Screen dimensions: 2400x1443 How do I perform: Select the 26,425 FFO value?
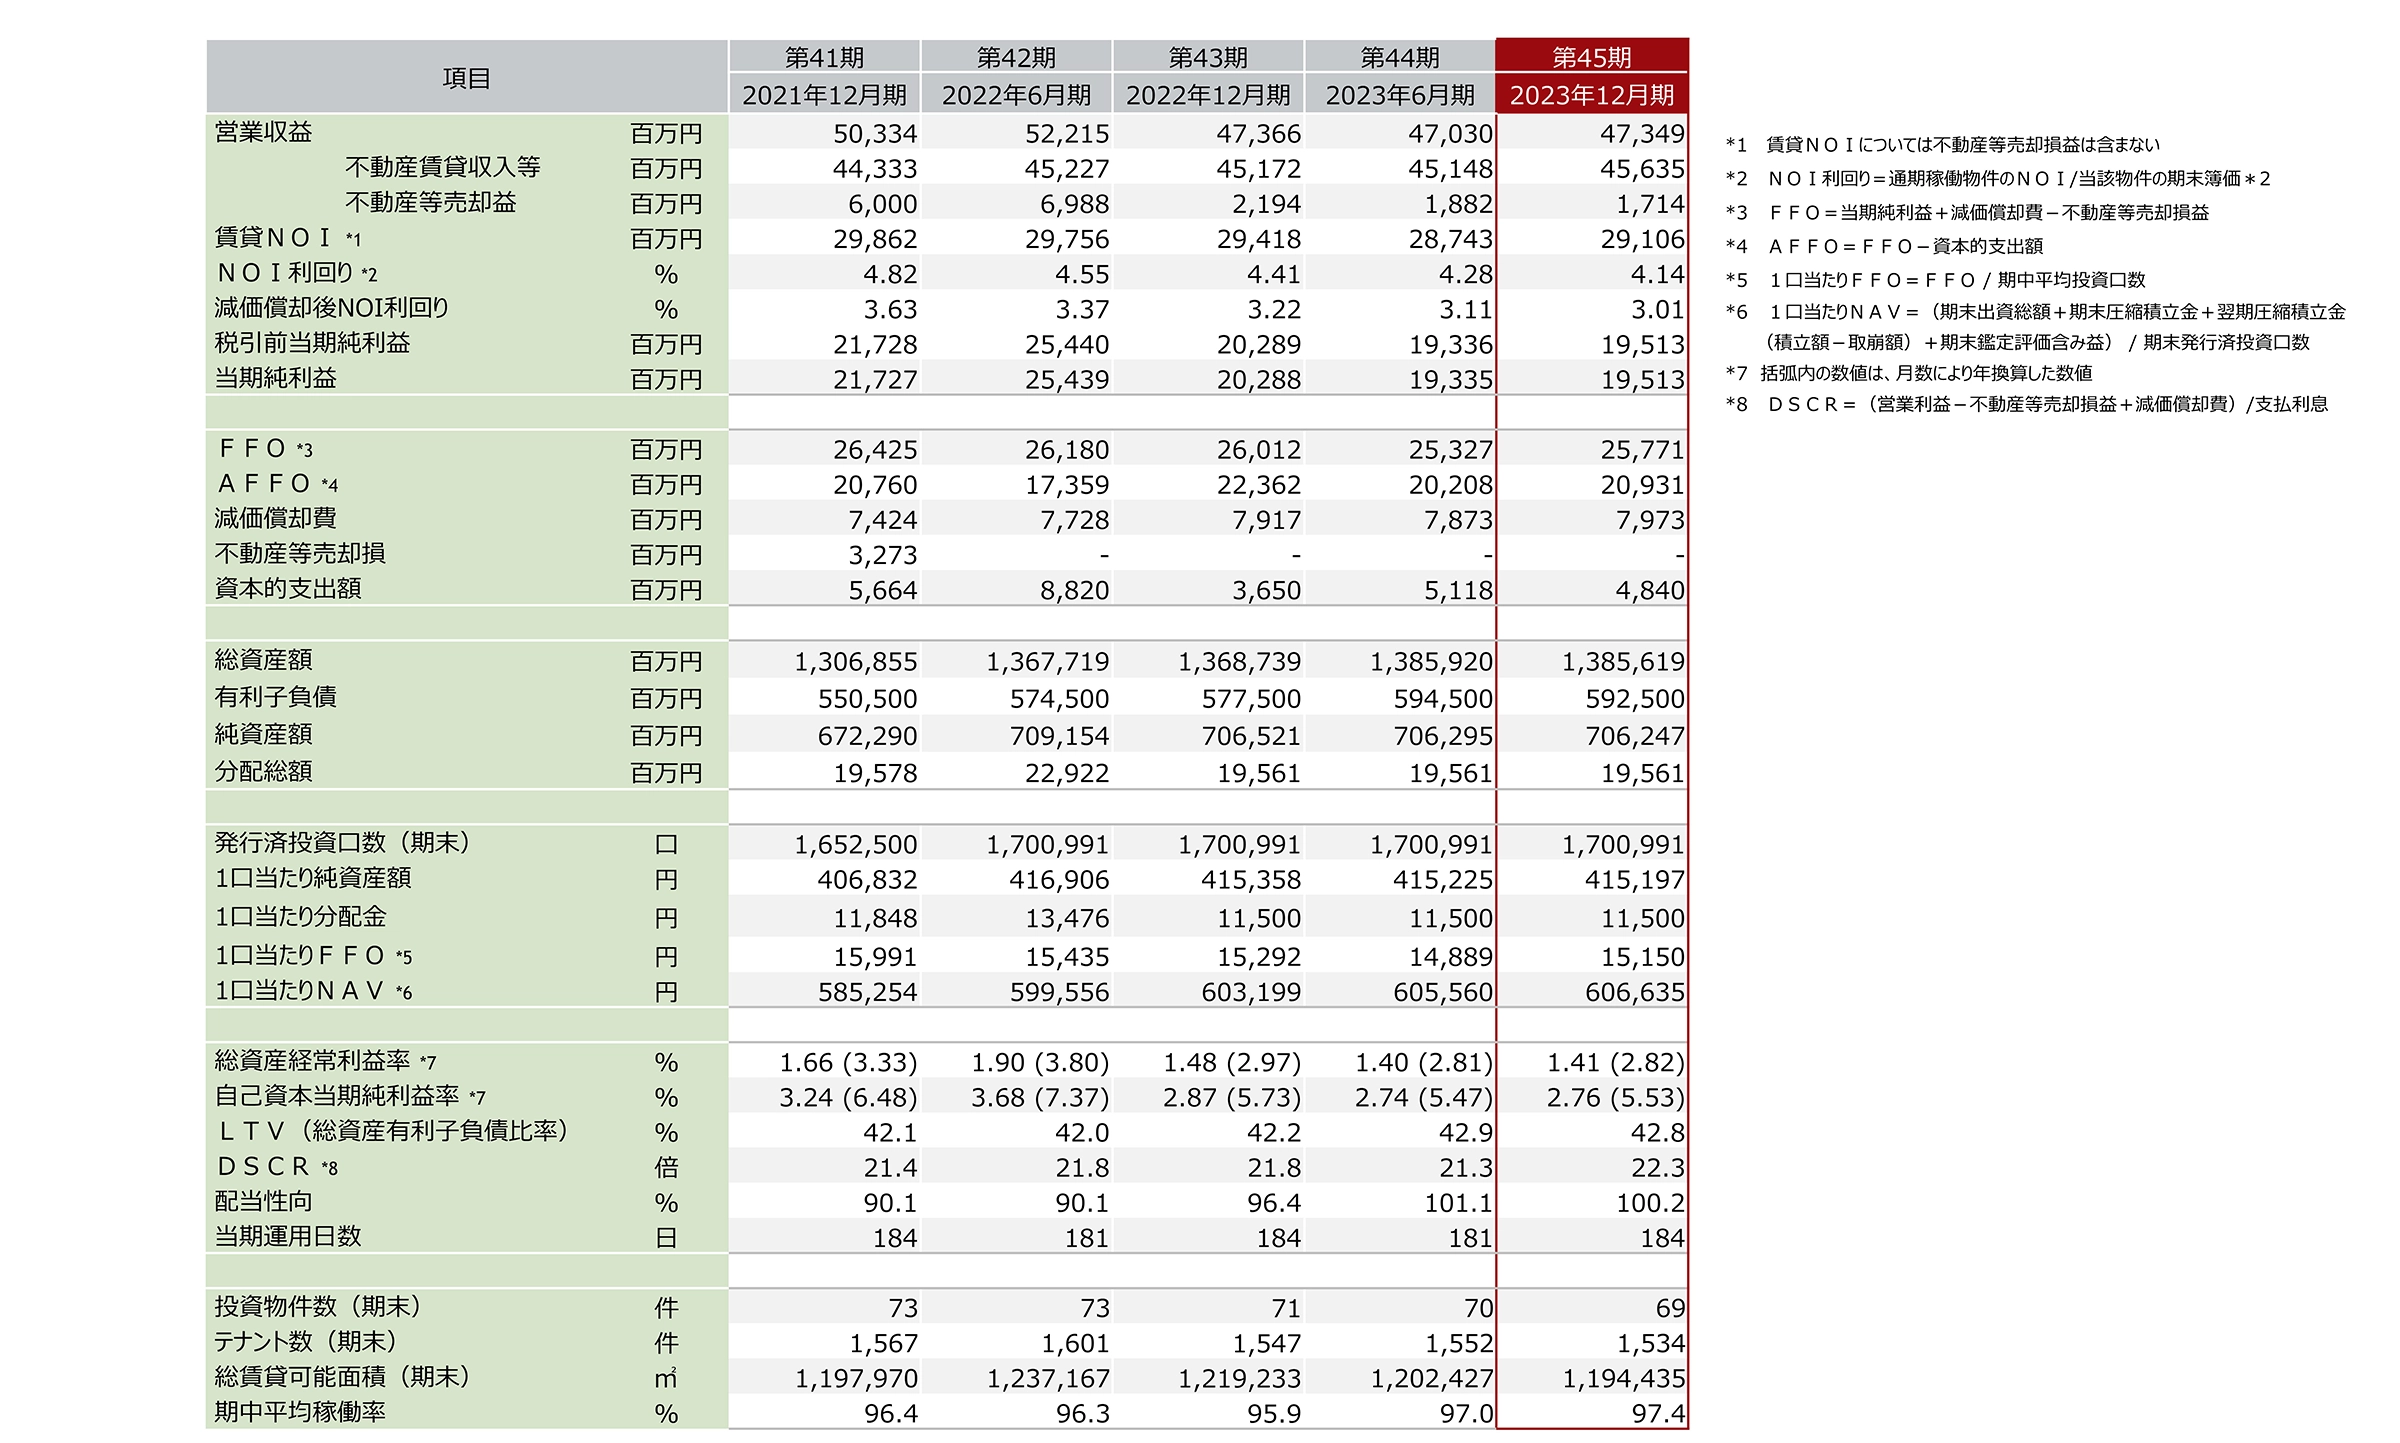tap(875, 450)
